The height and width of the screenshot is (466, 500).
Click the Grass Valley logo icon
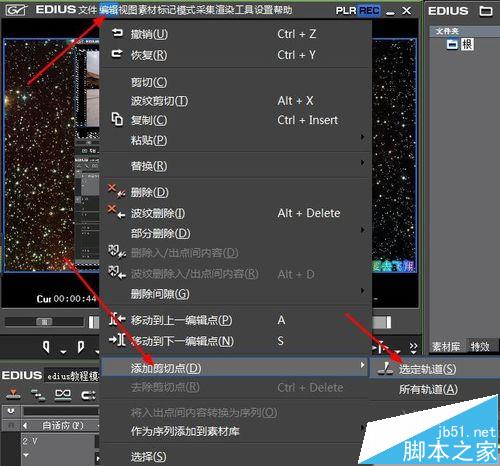click(16, 10)
